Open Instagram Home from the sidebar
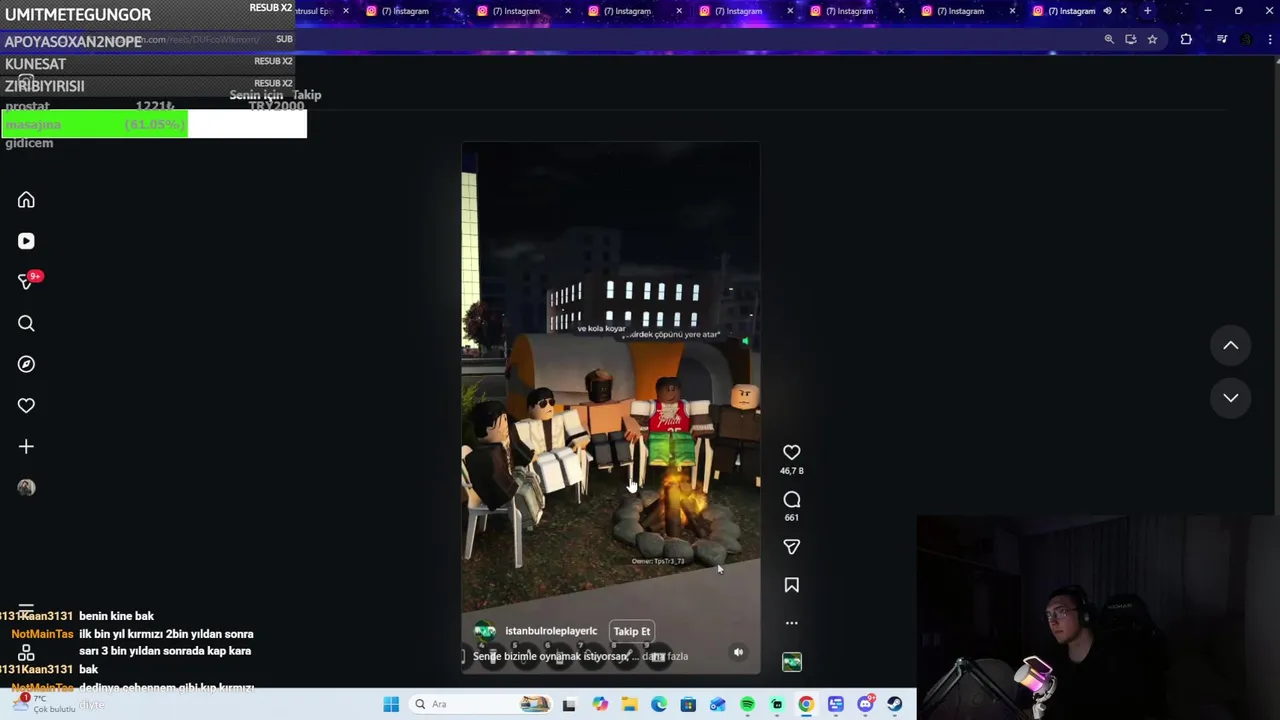This screenshot has width=1280, height=720. [x=26, y=200]
